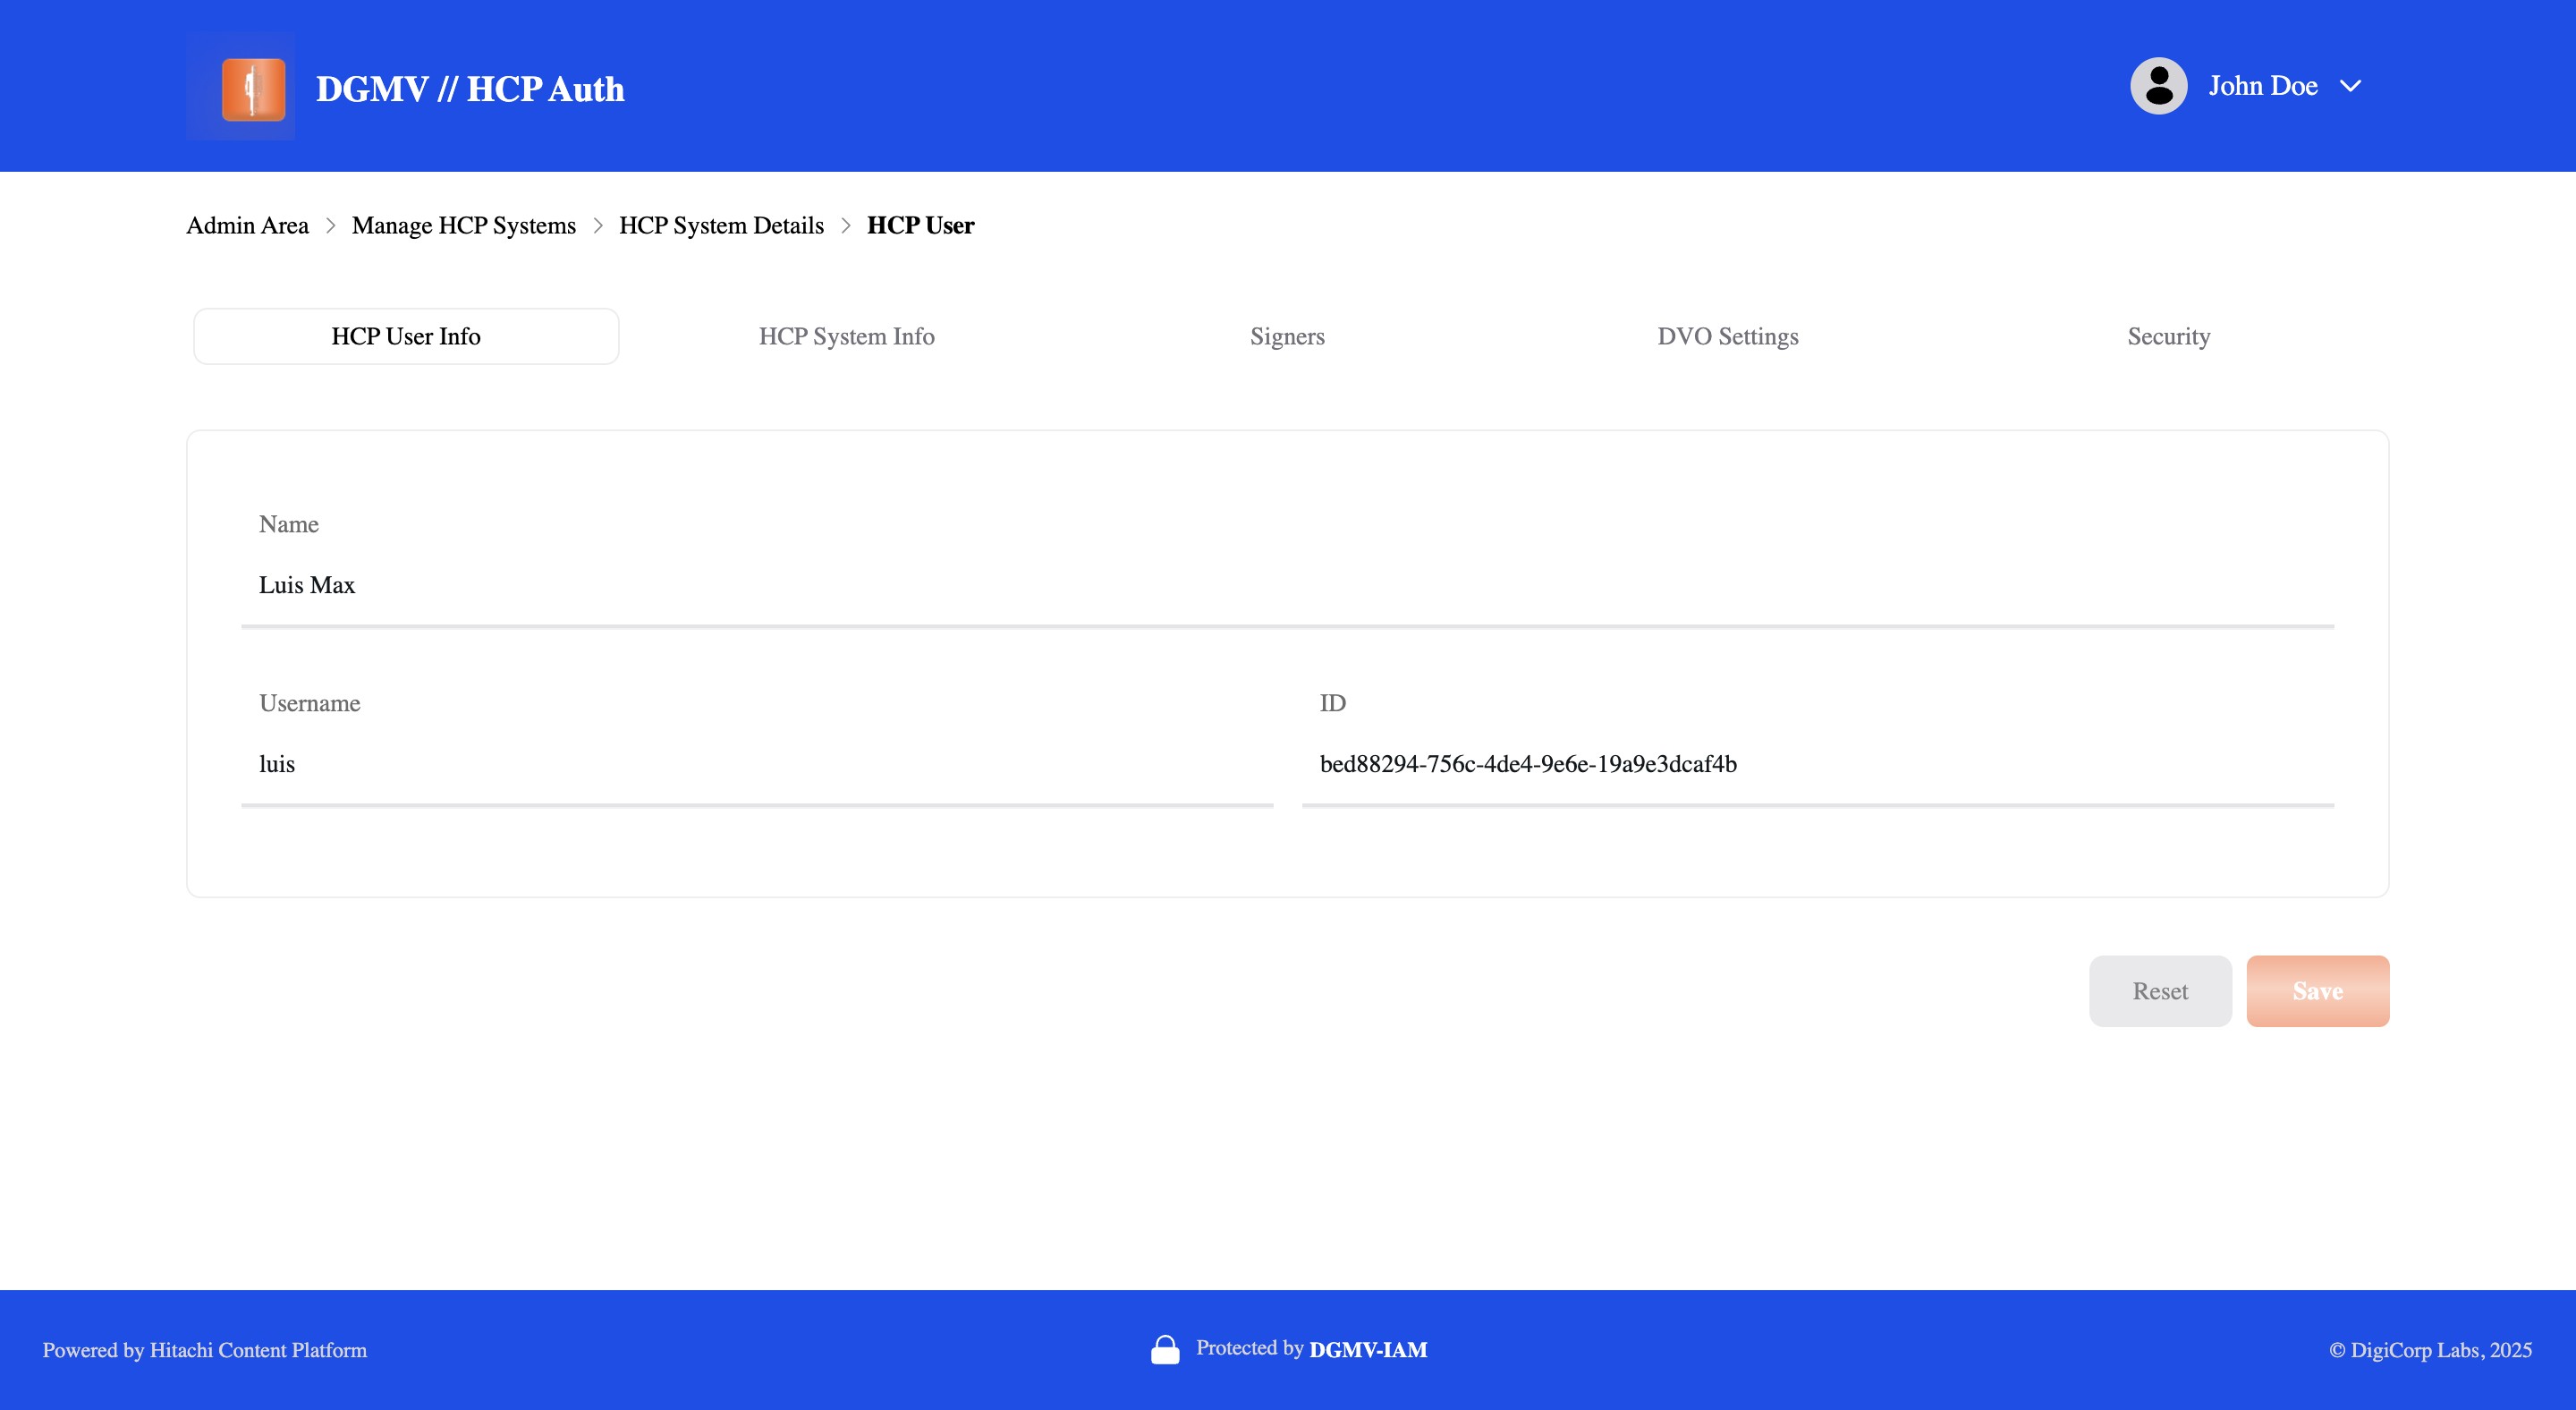Open the Security tab
Viewport: 2576px width, 1410px height.
2169,336
